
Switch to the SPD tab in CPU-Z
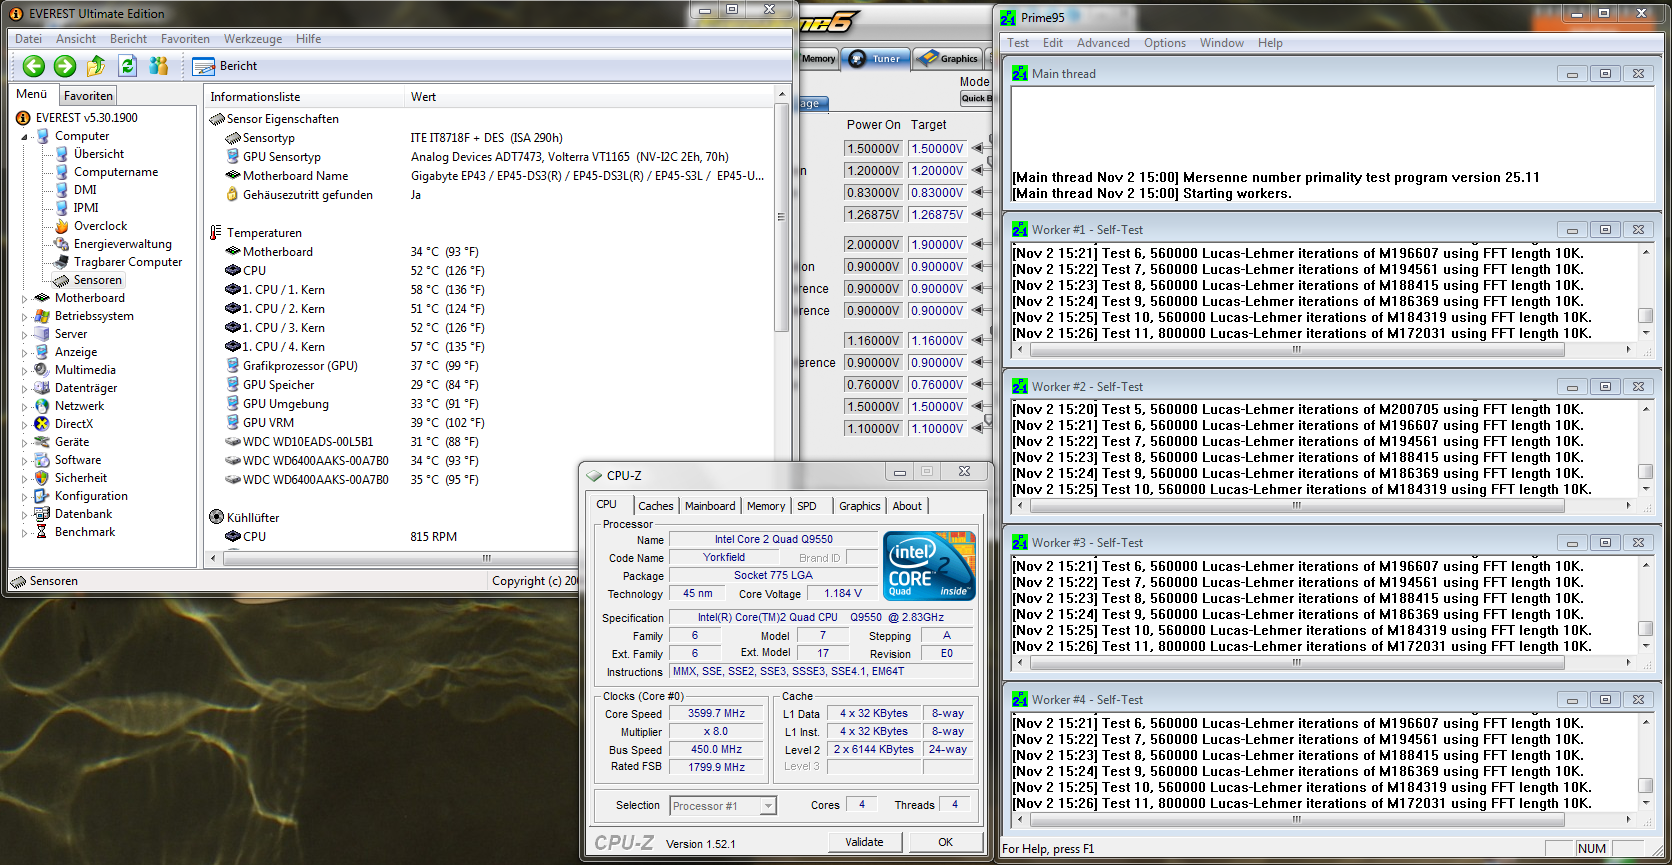(x=807, y=506)
